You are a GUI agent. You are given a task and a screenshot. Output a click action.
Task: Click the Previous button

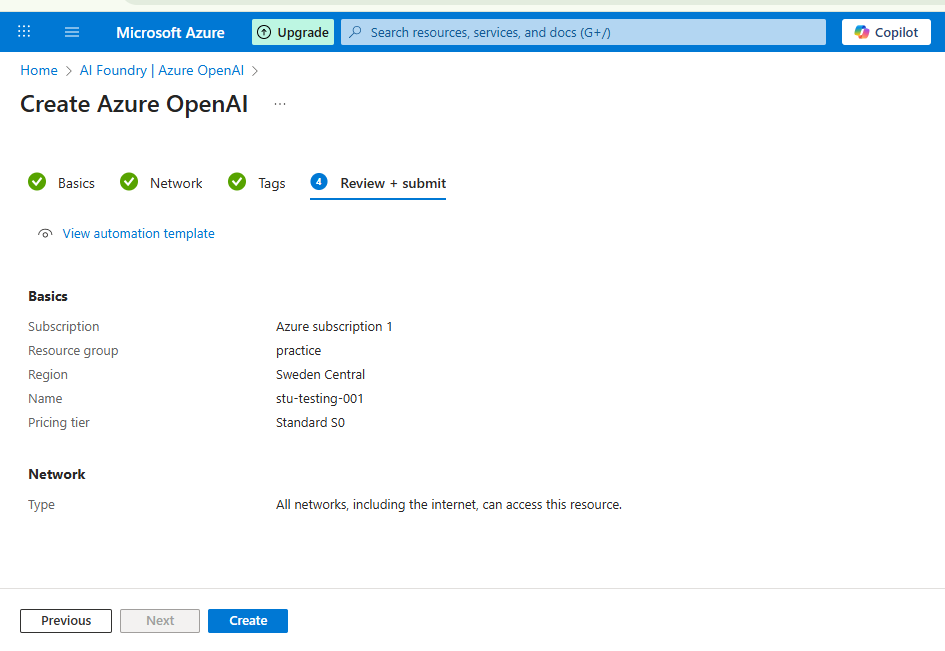(x=66, y=621)
